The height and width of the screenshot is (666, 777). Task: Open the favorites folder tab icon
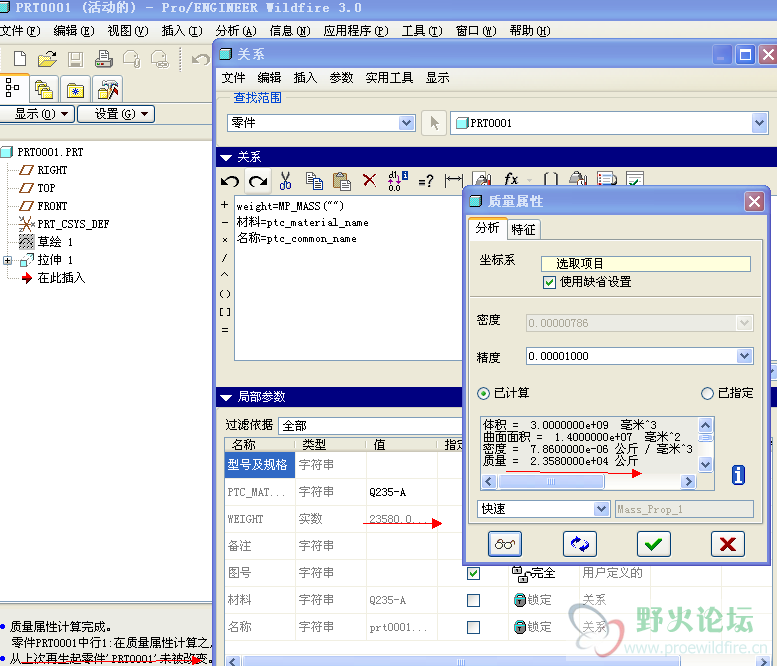point(75,90)
